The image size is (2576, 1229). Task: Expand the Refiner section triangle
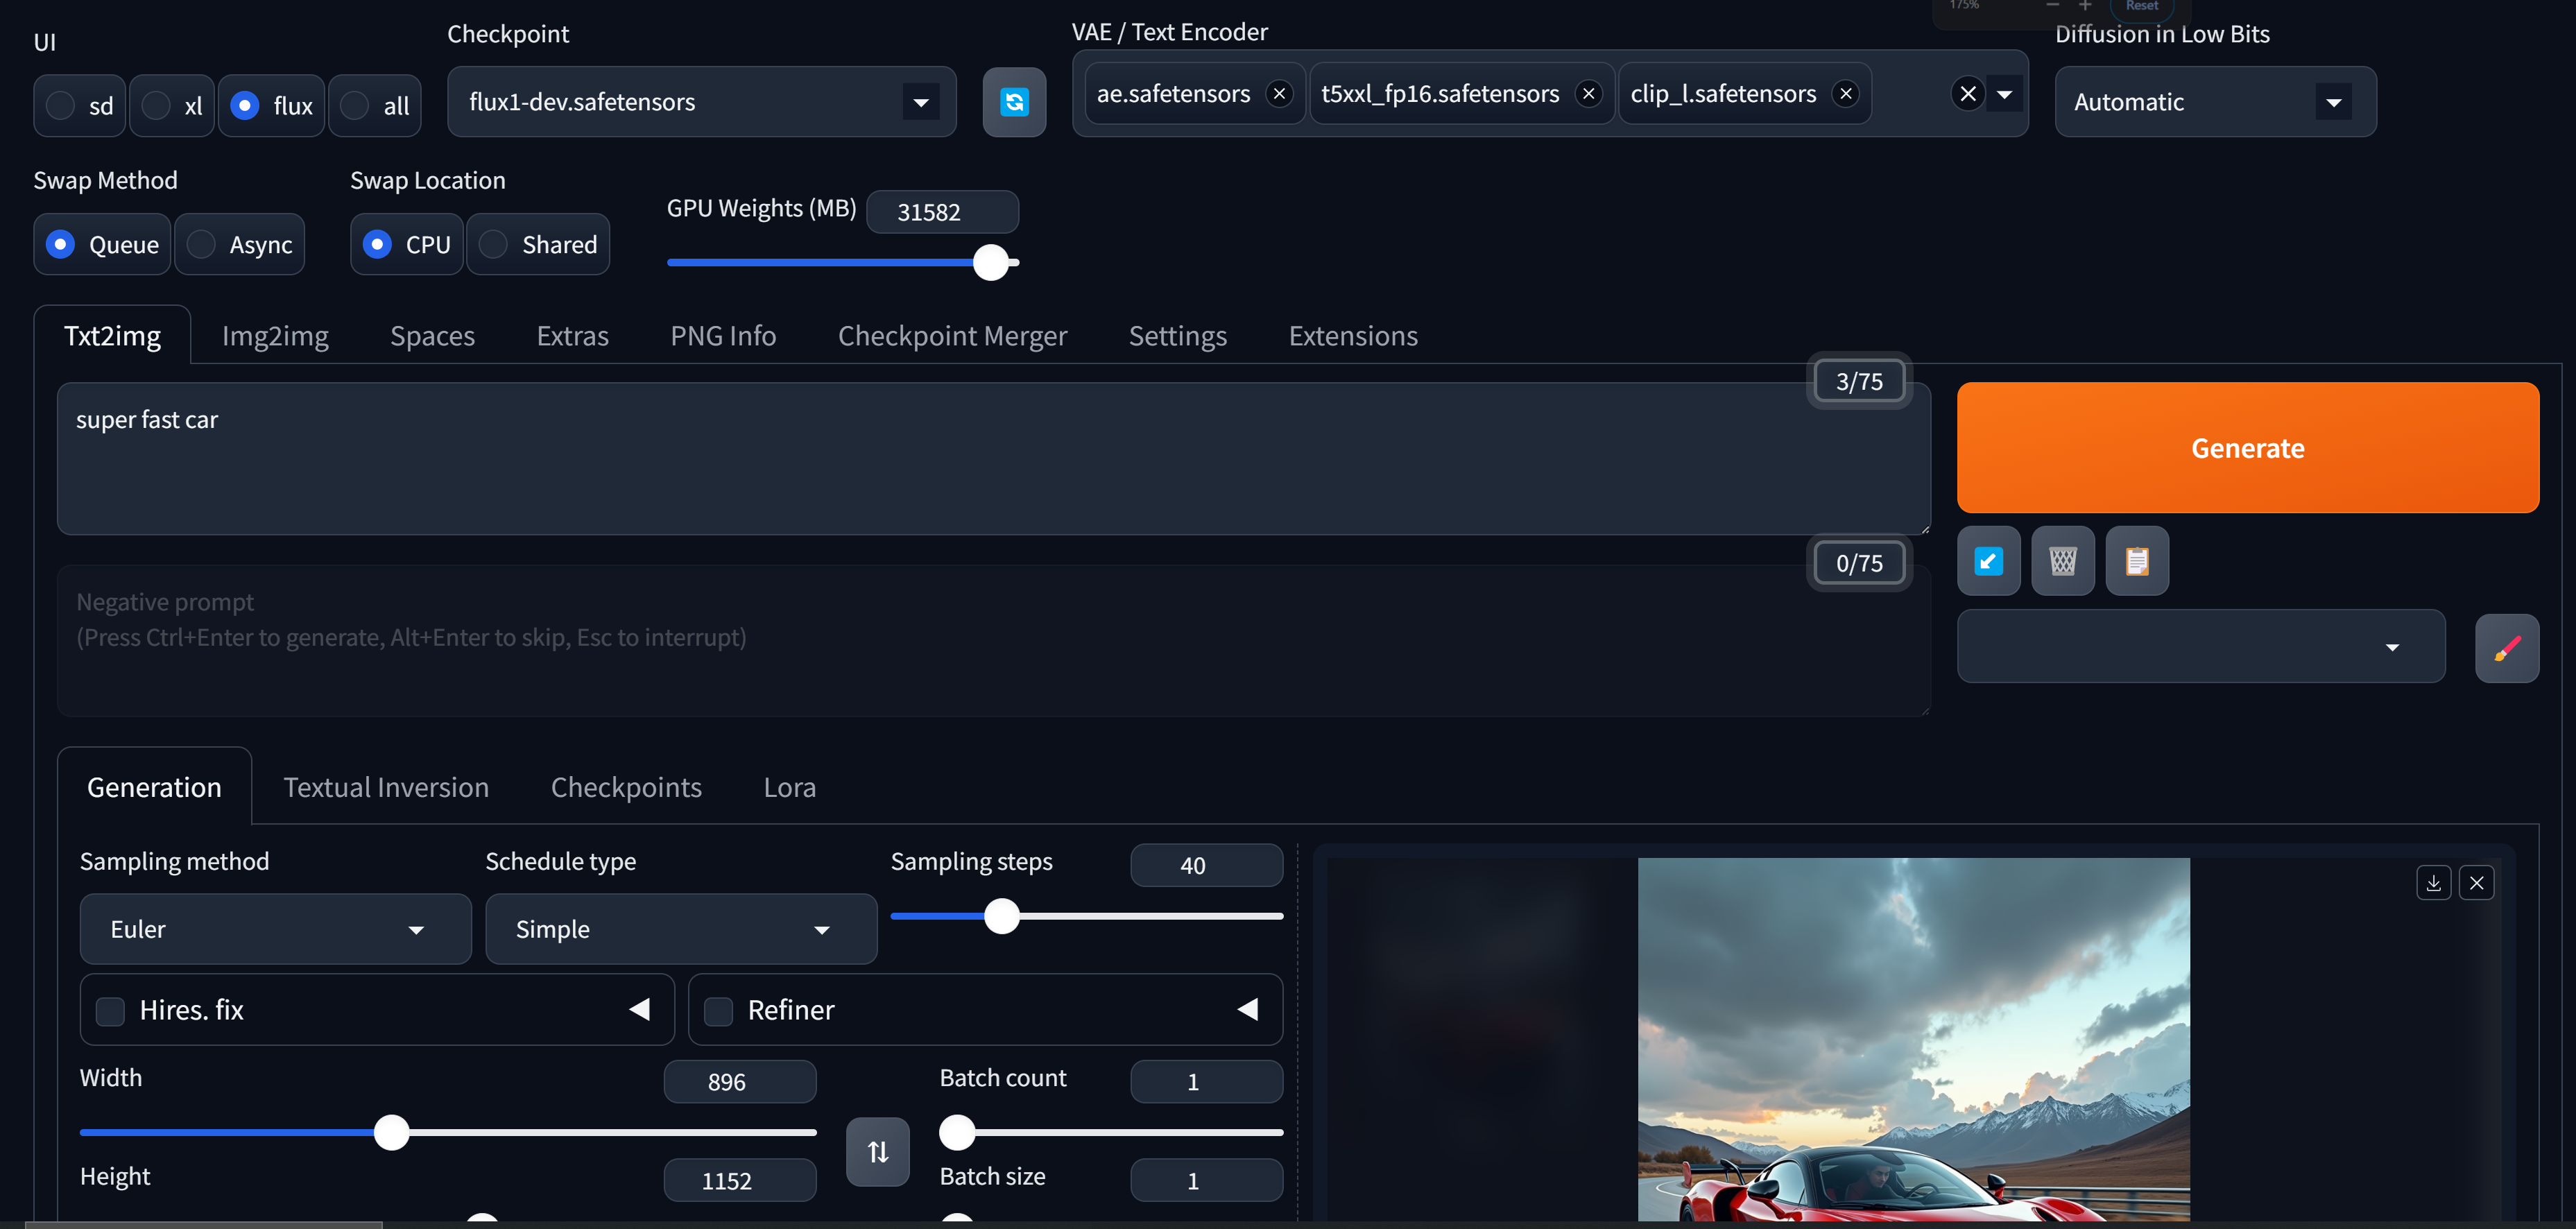1247,1010
